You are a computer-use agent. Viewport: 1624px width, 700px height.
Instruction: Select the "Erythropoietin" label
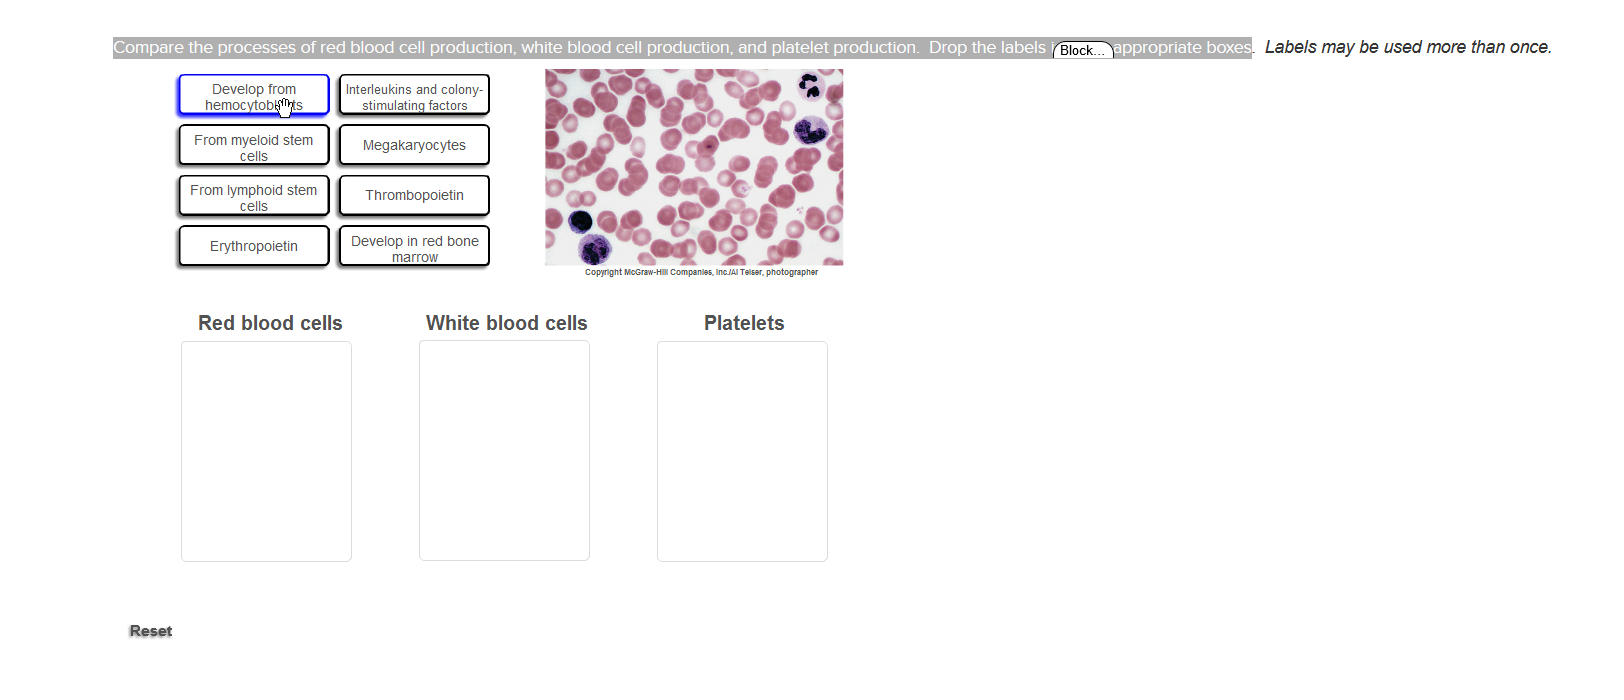253,245
